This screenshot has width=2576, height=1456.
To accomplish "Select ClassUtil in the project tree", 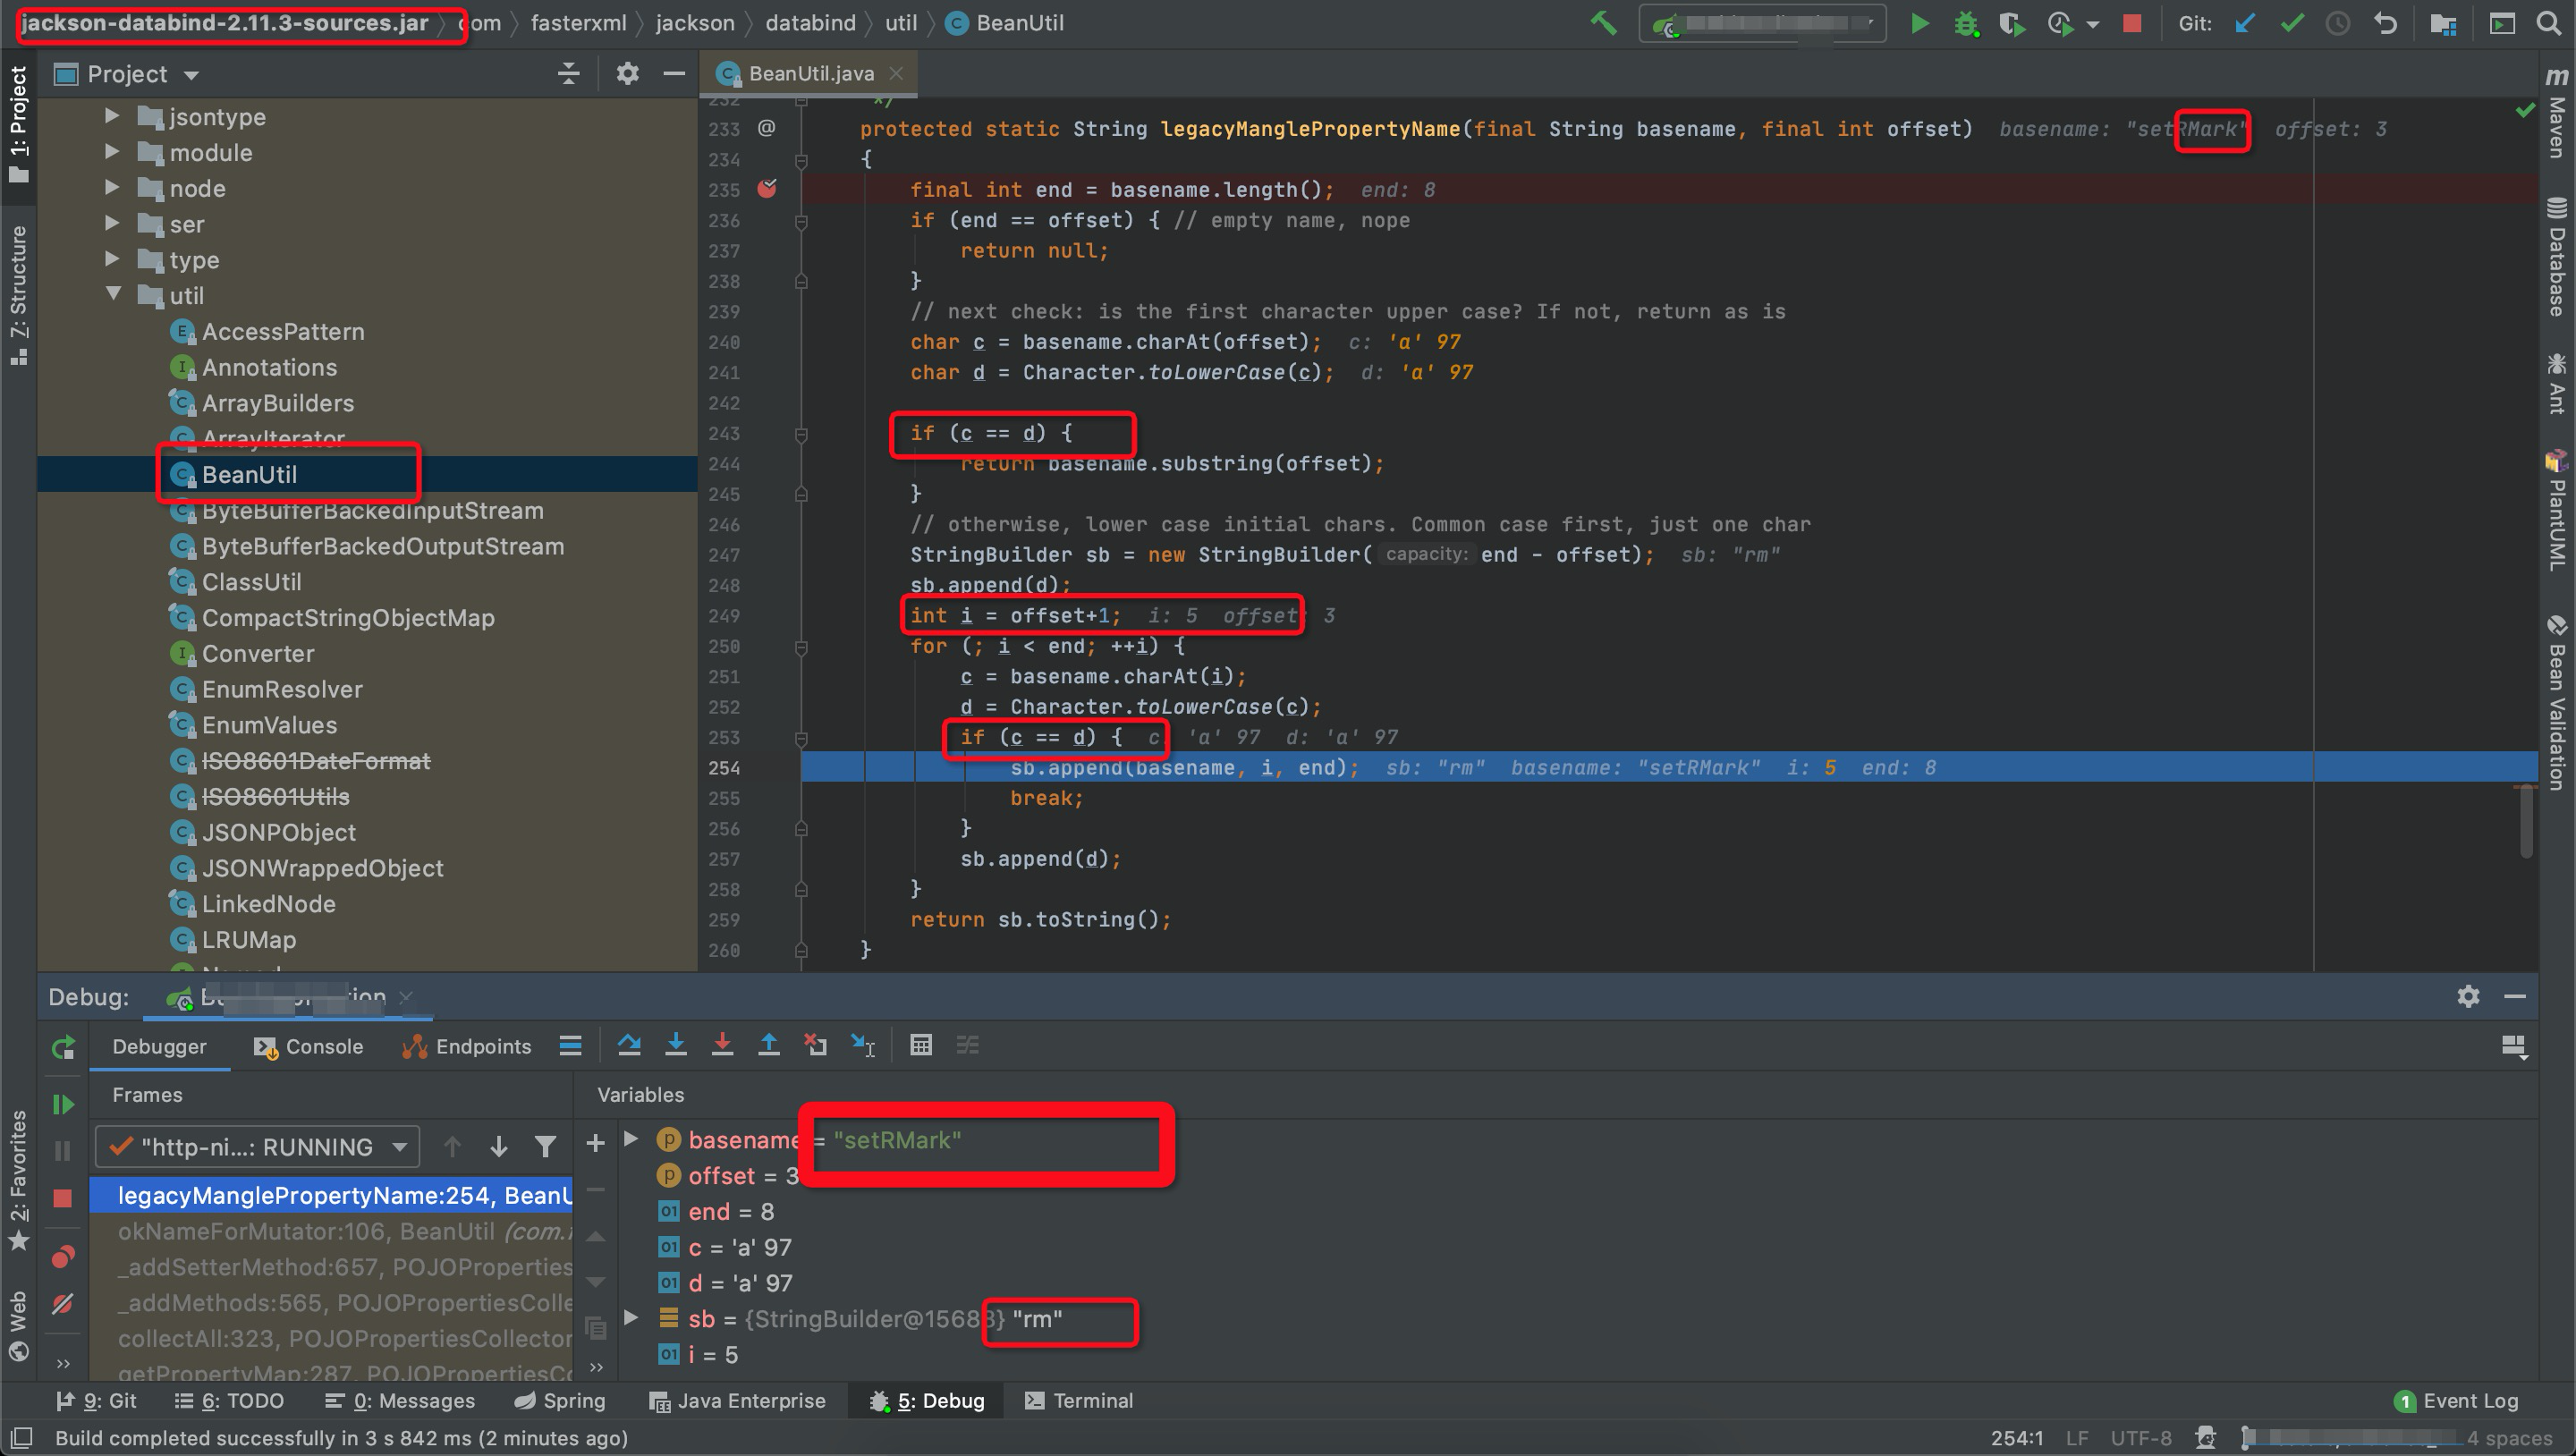I will click(x=251, y=582).
